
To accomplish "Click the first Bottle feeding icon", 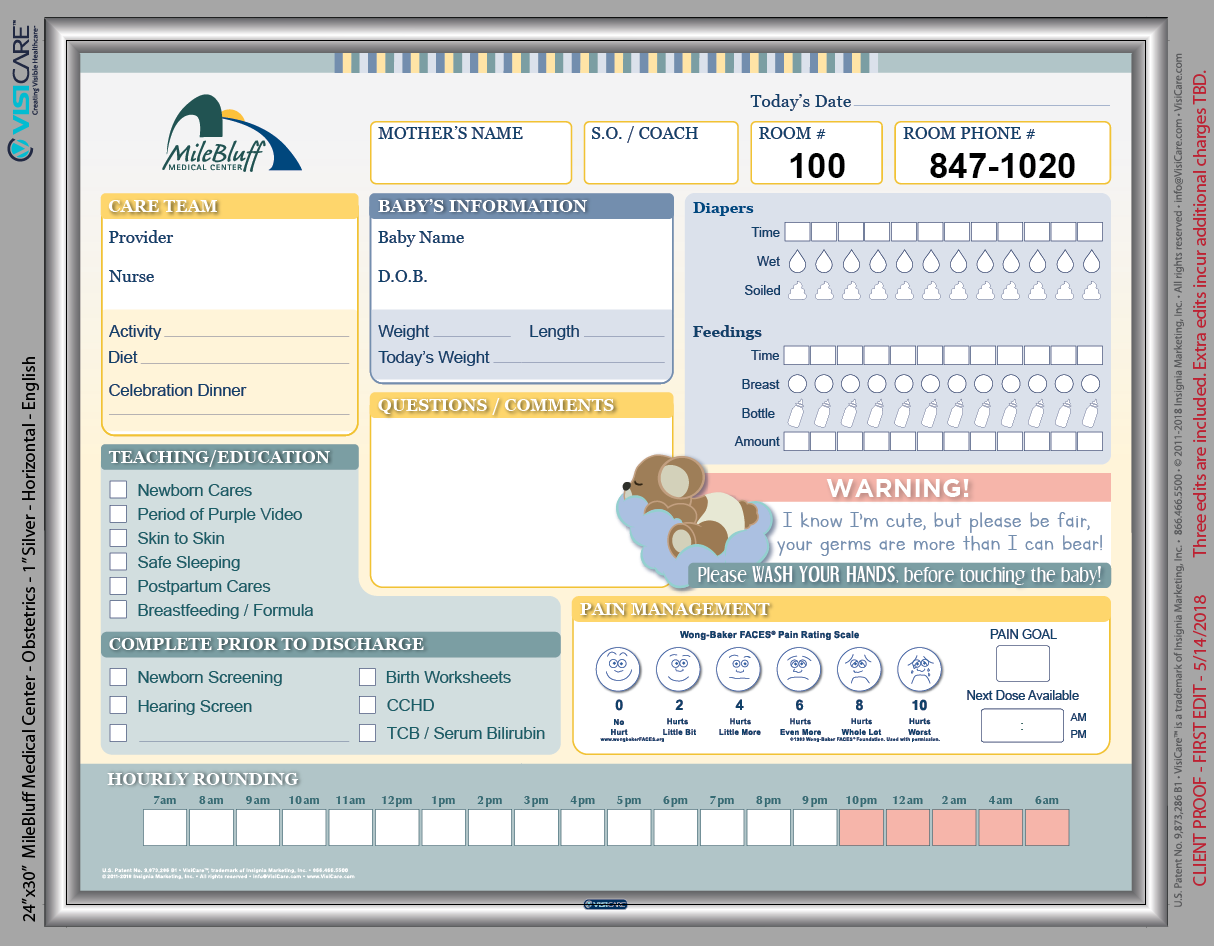I will coord(797,413).
